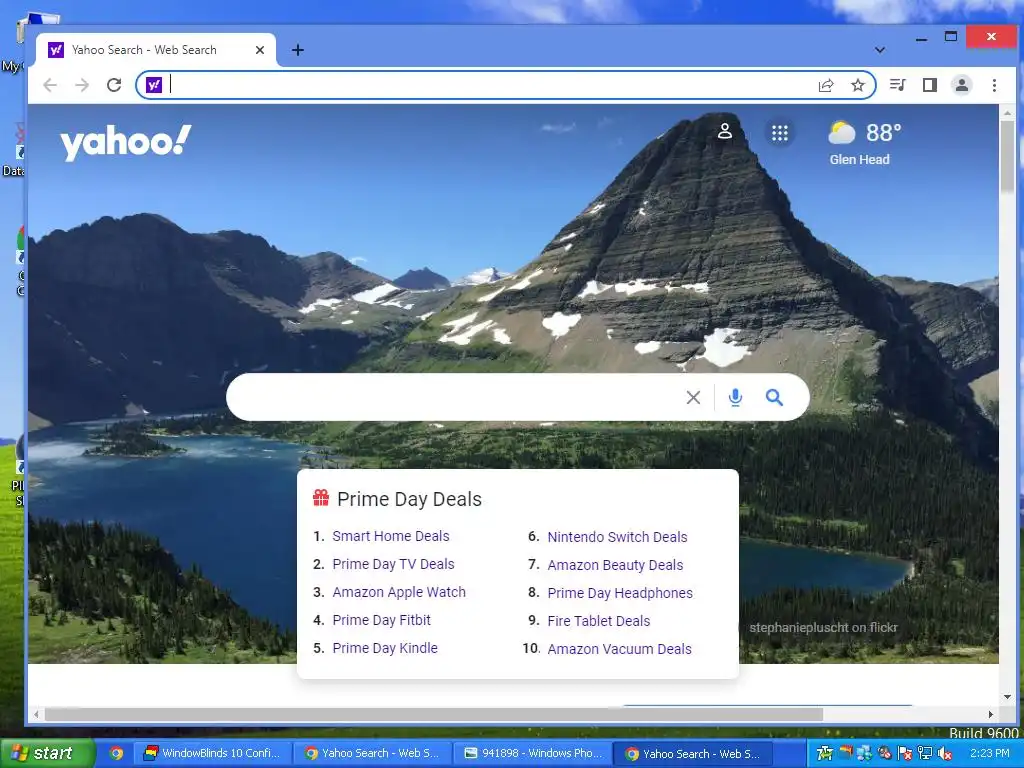Click the network computers tray icon
1024x768 pixels.
(925, 754)
